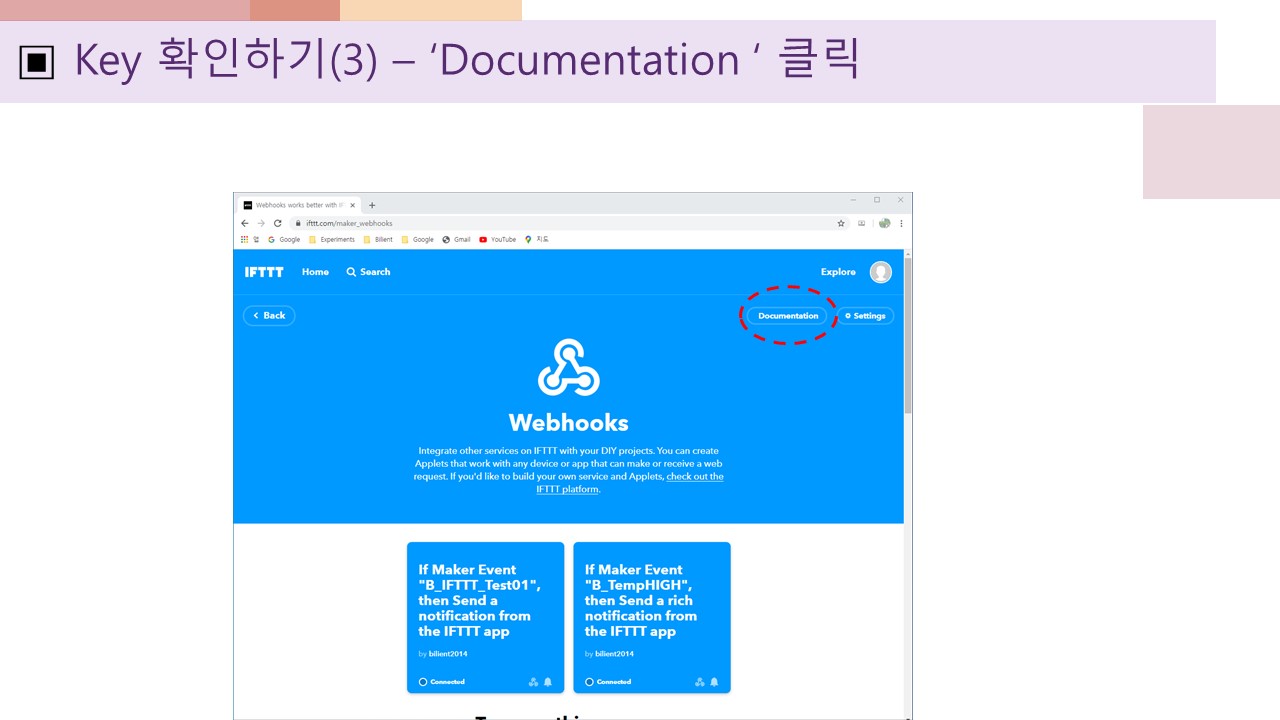The width and height of the screenshot is (1280, 720).
Task: Click the scrollbar up arrow
Action: point(908,254)
